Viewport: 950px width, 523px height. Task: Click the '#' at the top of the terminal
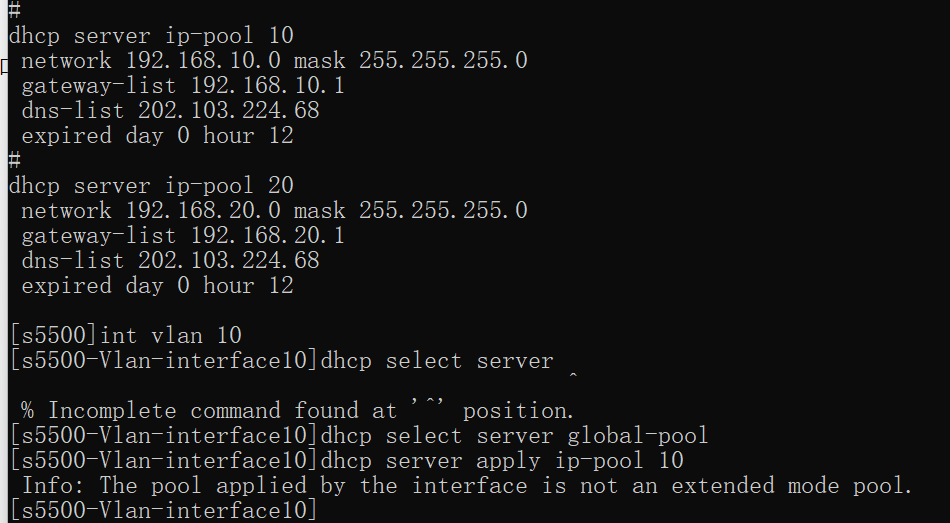[x=14, y=10]
